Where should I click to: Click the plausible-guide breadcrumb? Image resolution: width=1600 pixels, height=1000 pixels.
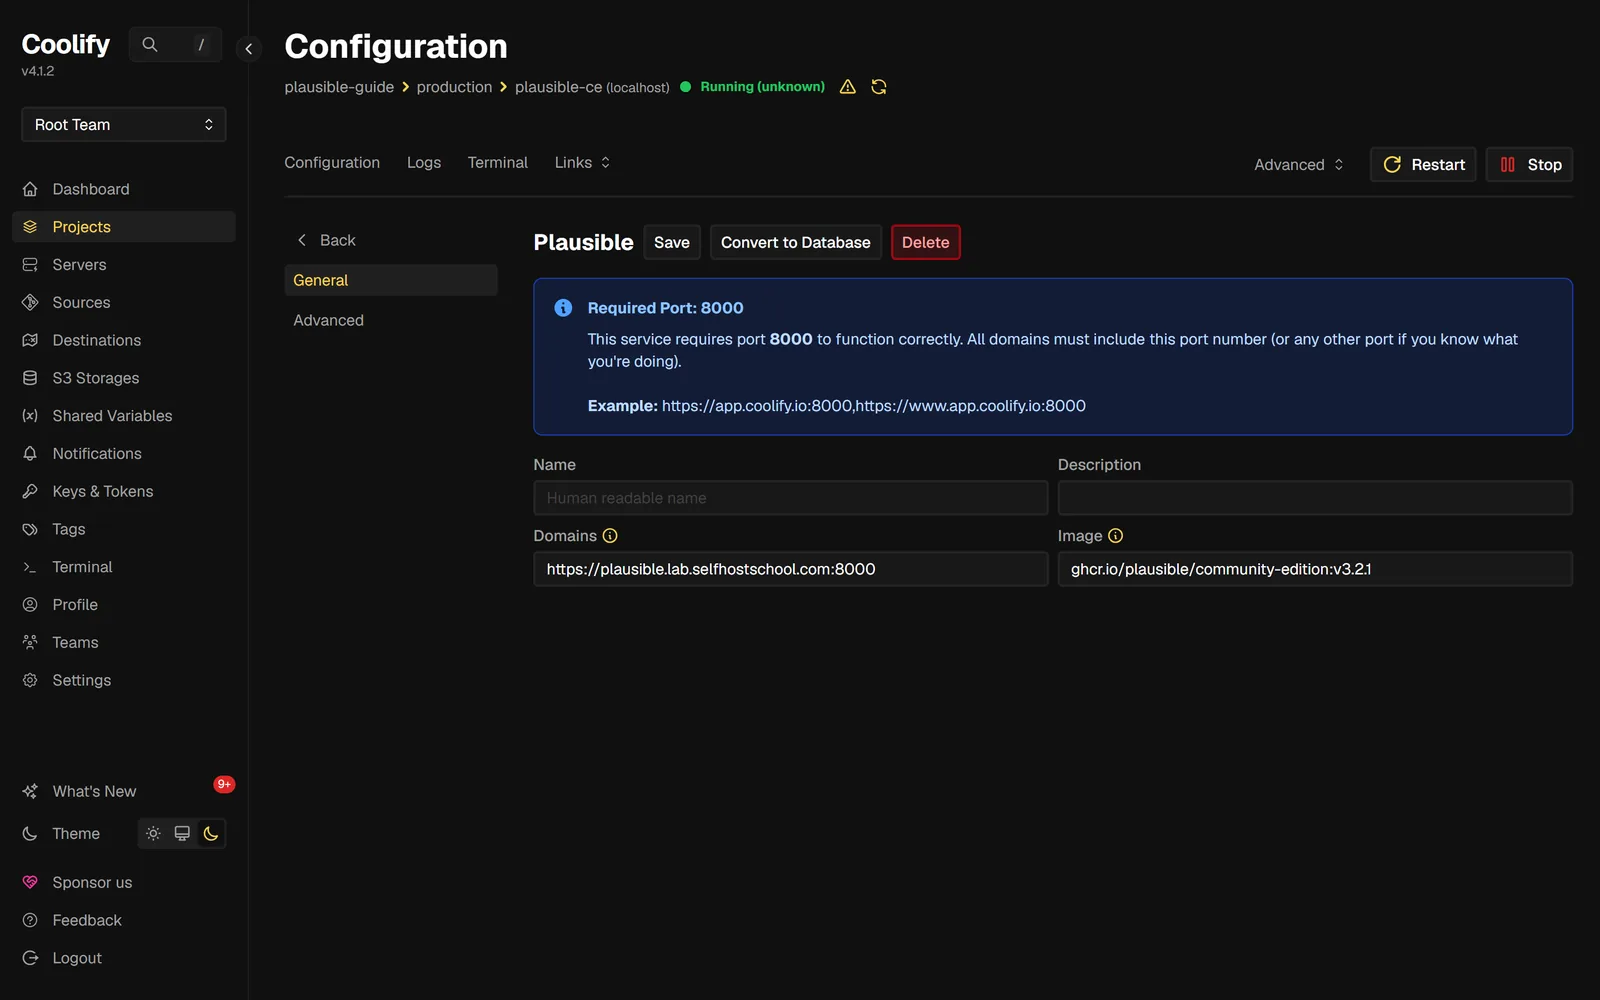[339, 87]
